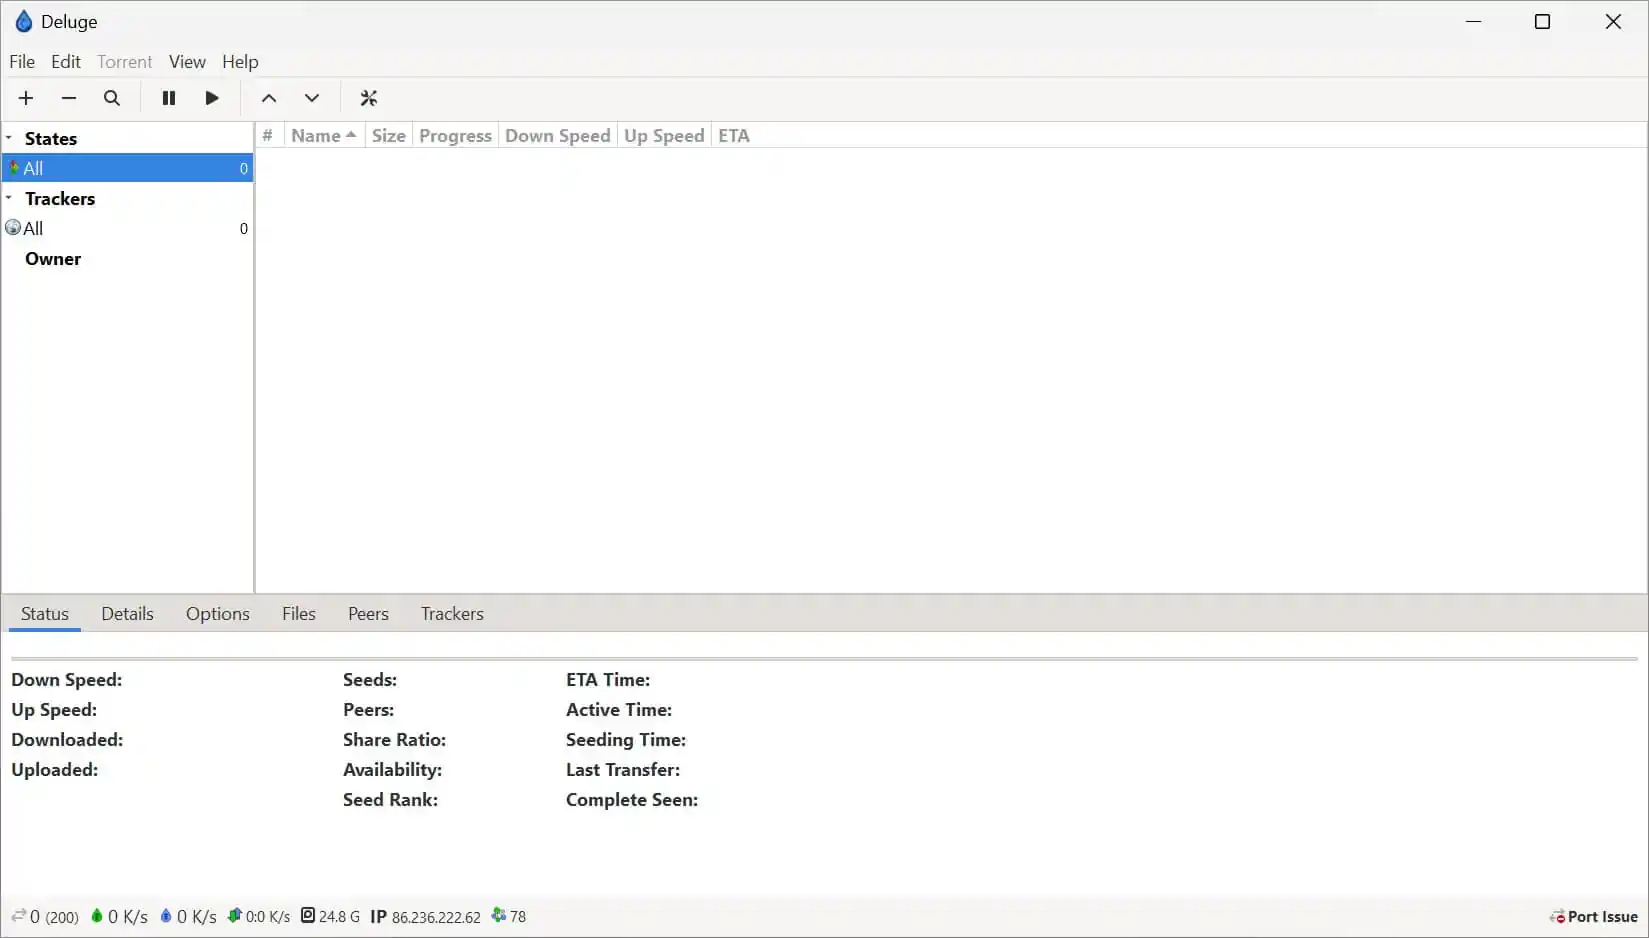This screenshot has width=1649, height=938.
Task: Collapse the States section
Action: (x=9, y=138)
